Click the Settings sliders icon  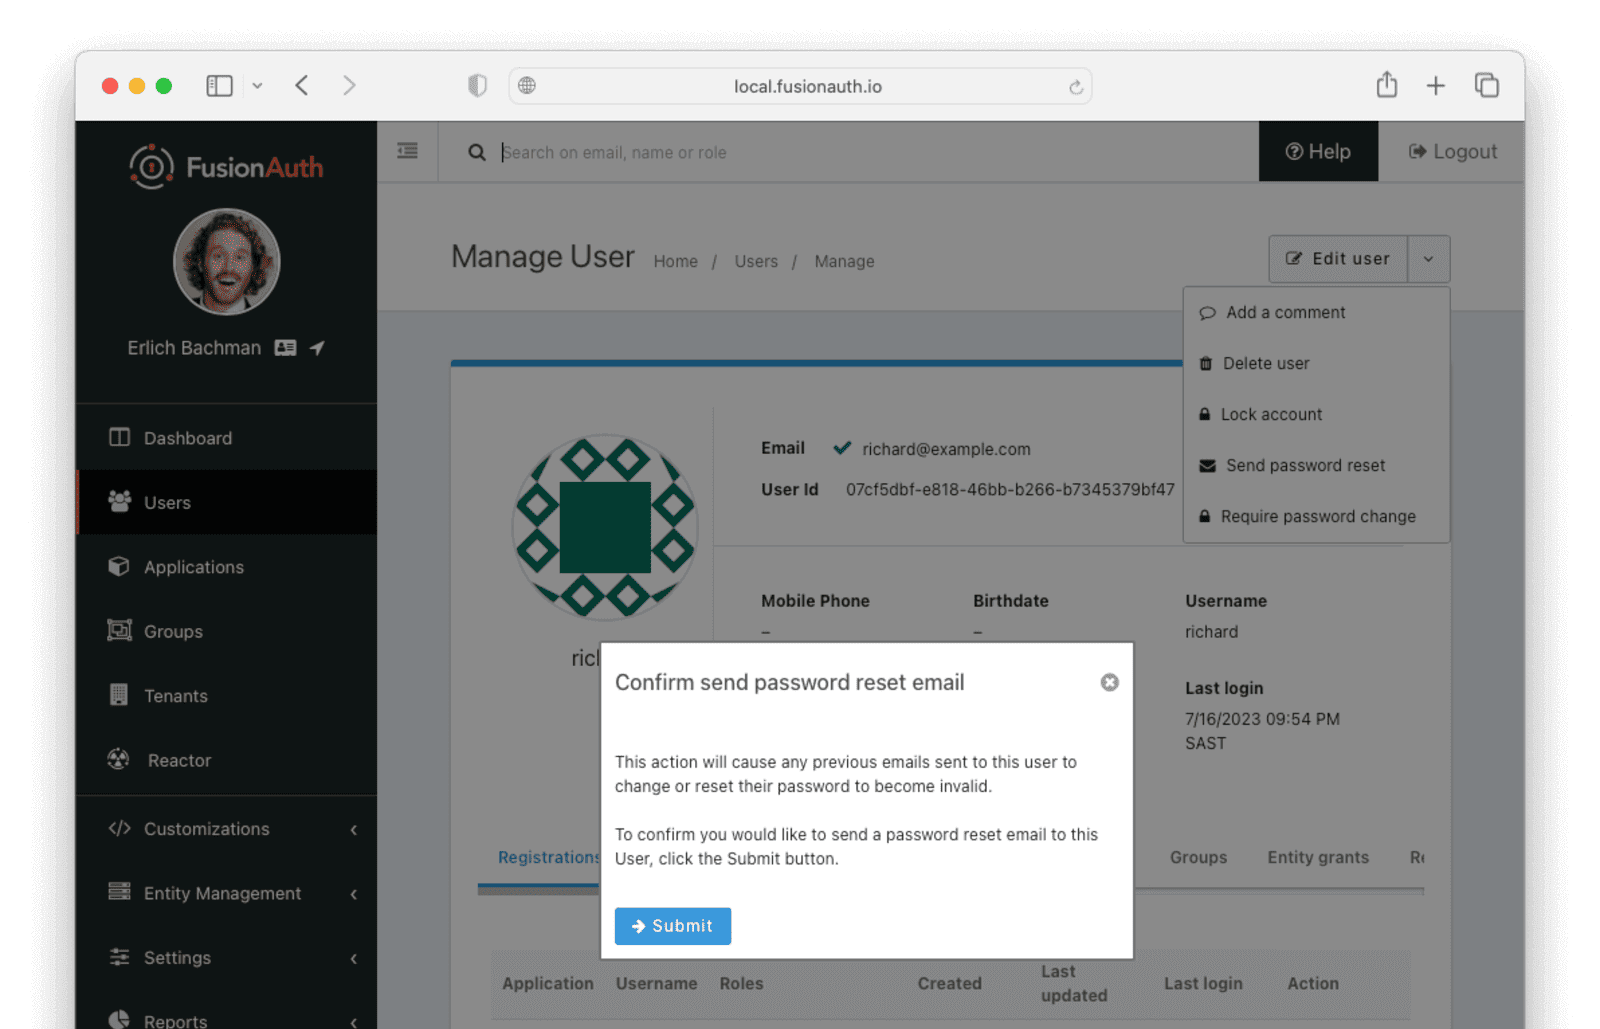[119, 956]
